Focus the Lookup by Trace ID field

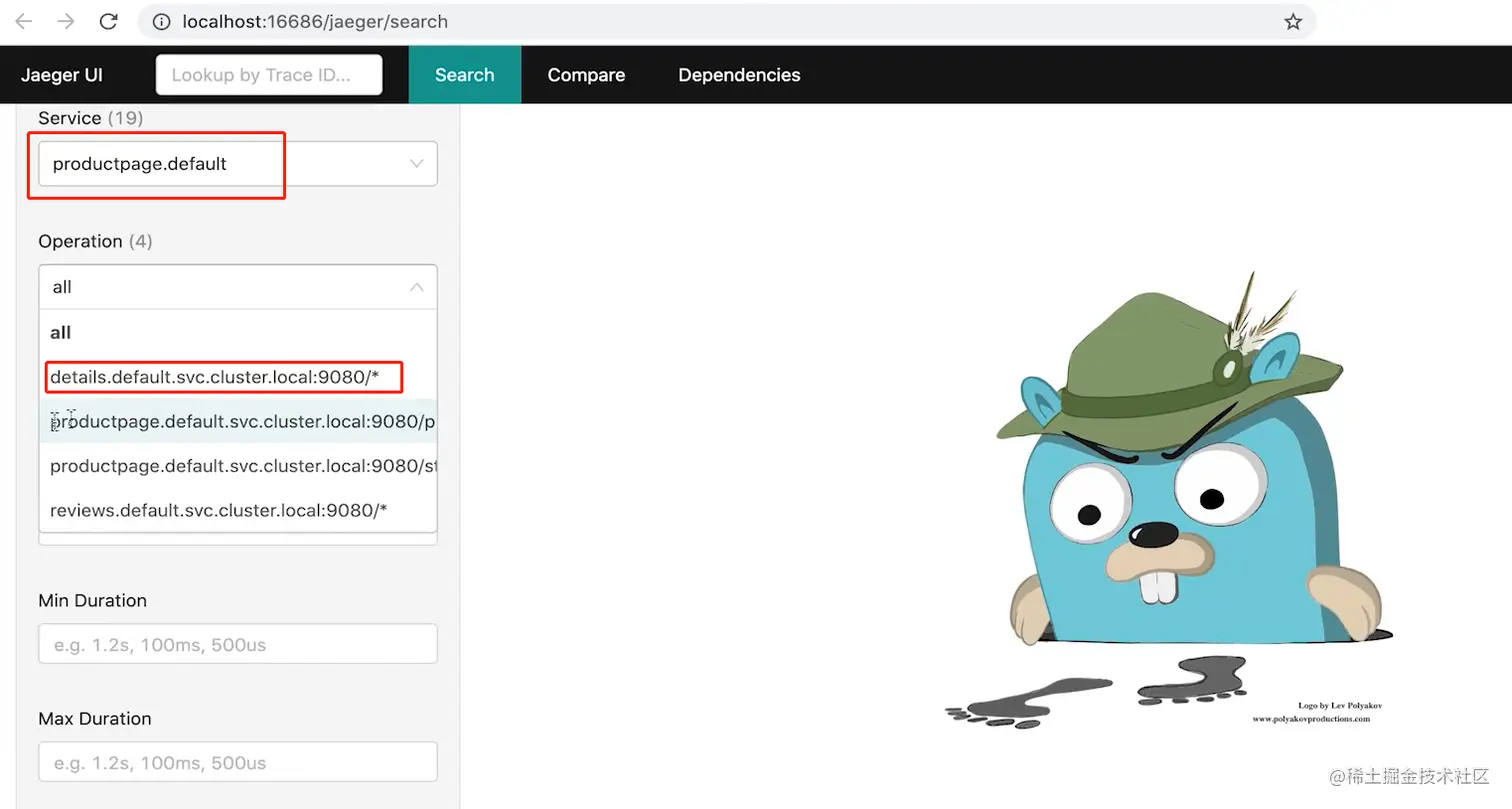point(269,75)
